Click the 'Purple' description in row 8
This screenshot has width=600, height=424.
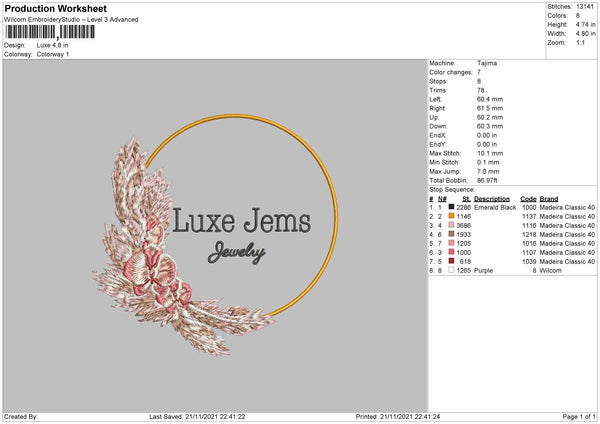tap(483, 271)
